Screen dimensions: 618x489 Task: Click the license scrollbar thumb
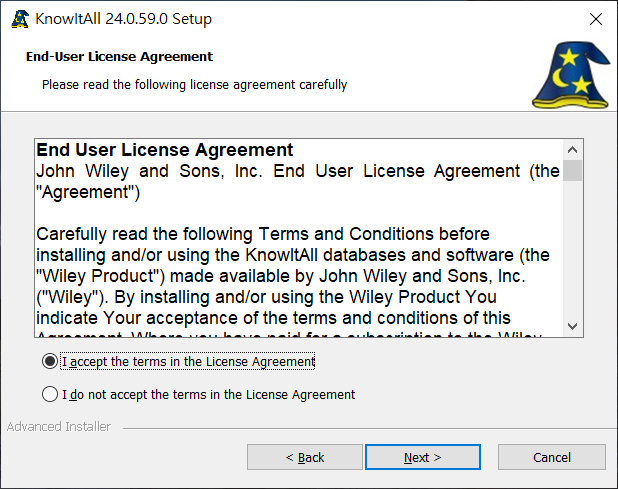[x=572, y=170]
